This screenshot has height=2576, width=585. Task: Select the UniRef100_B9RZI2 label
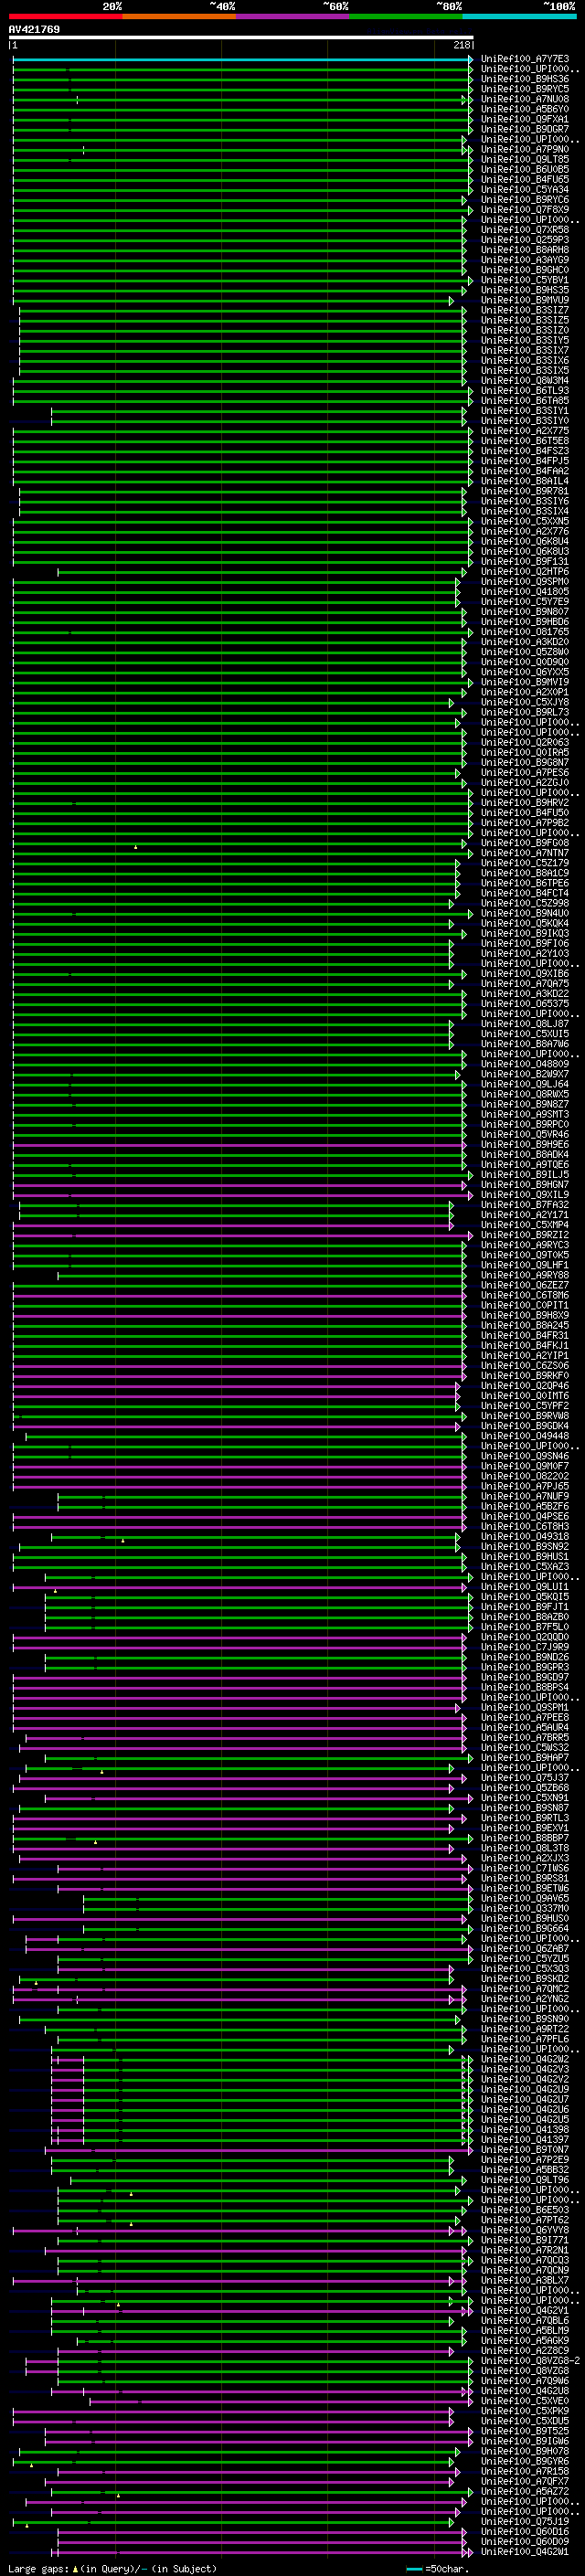click(525, 1235)
